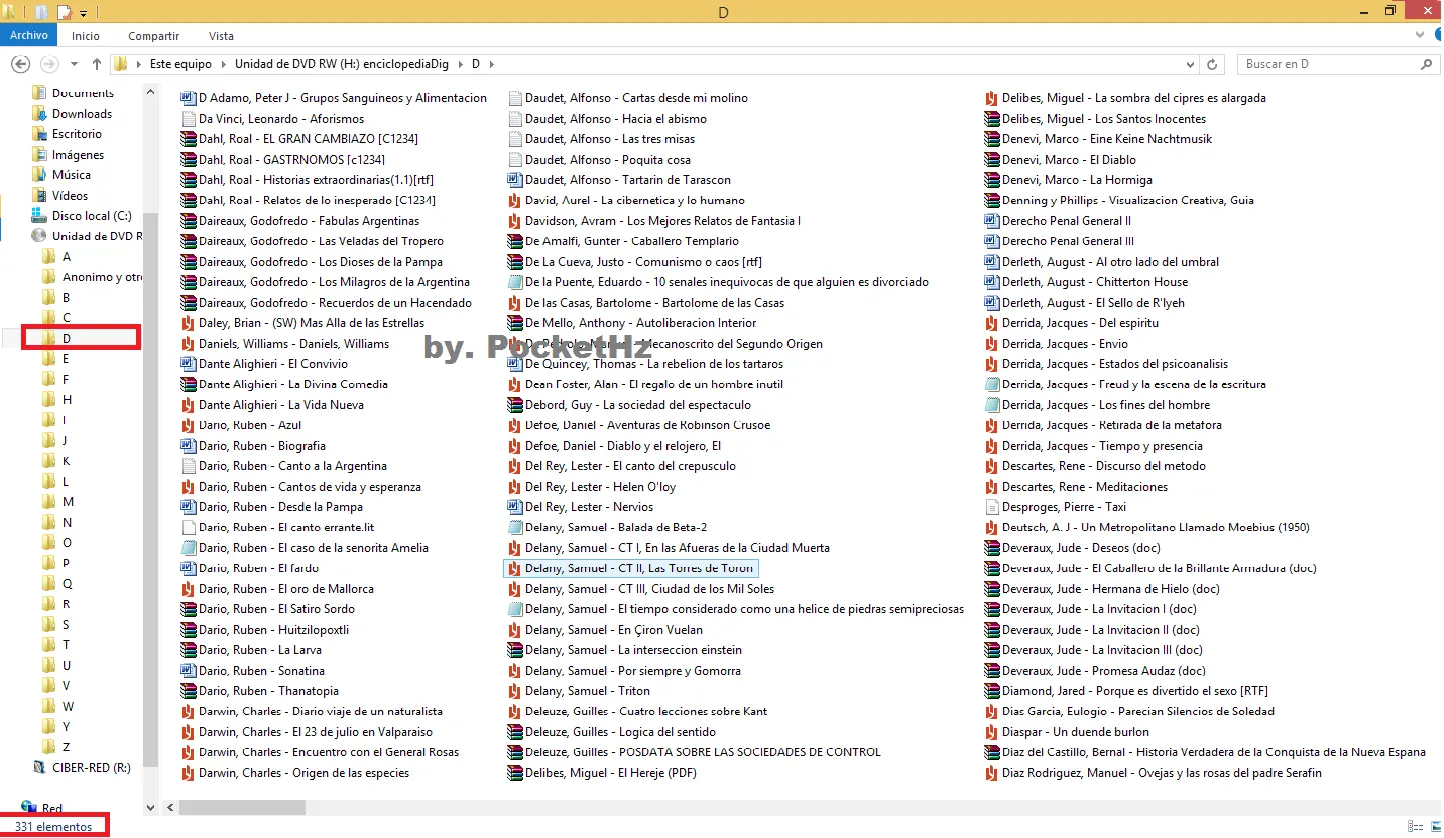Click the navigation pane's scroll down arrow
The image size is (1444, 838).
151,808
